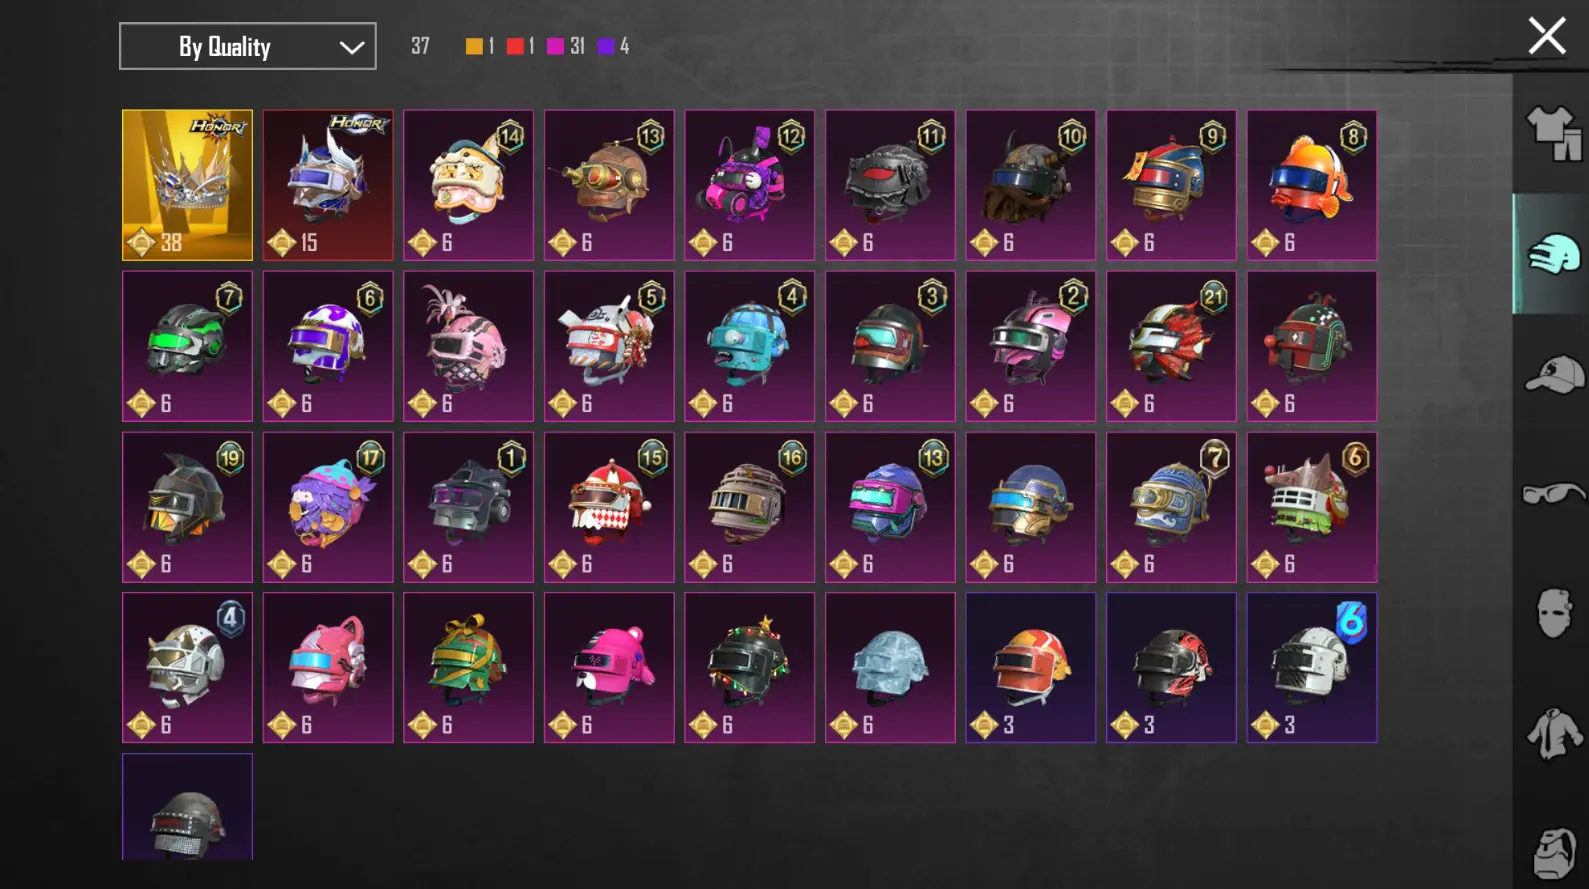Select the golden Honor crown item

187,185
